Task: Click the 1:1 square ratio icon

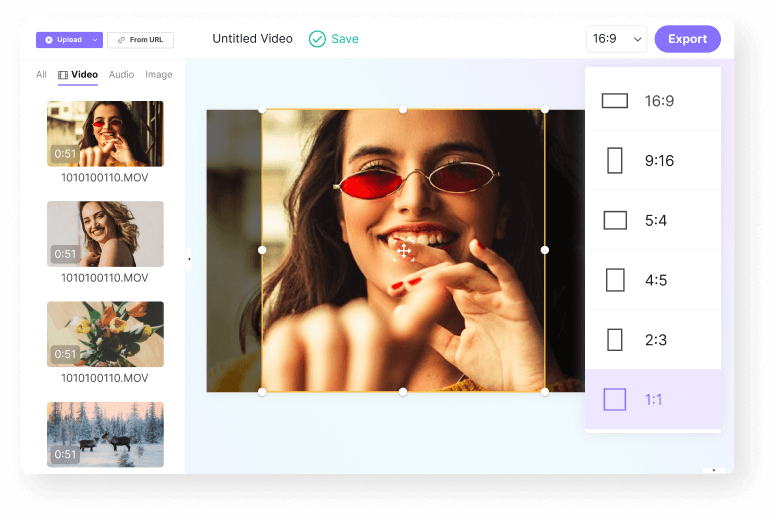Action: coord(614,400)
